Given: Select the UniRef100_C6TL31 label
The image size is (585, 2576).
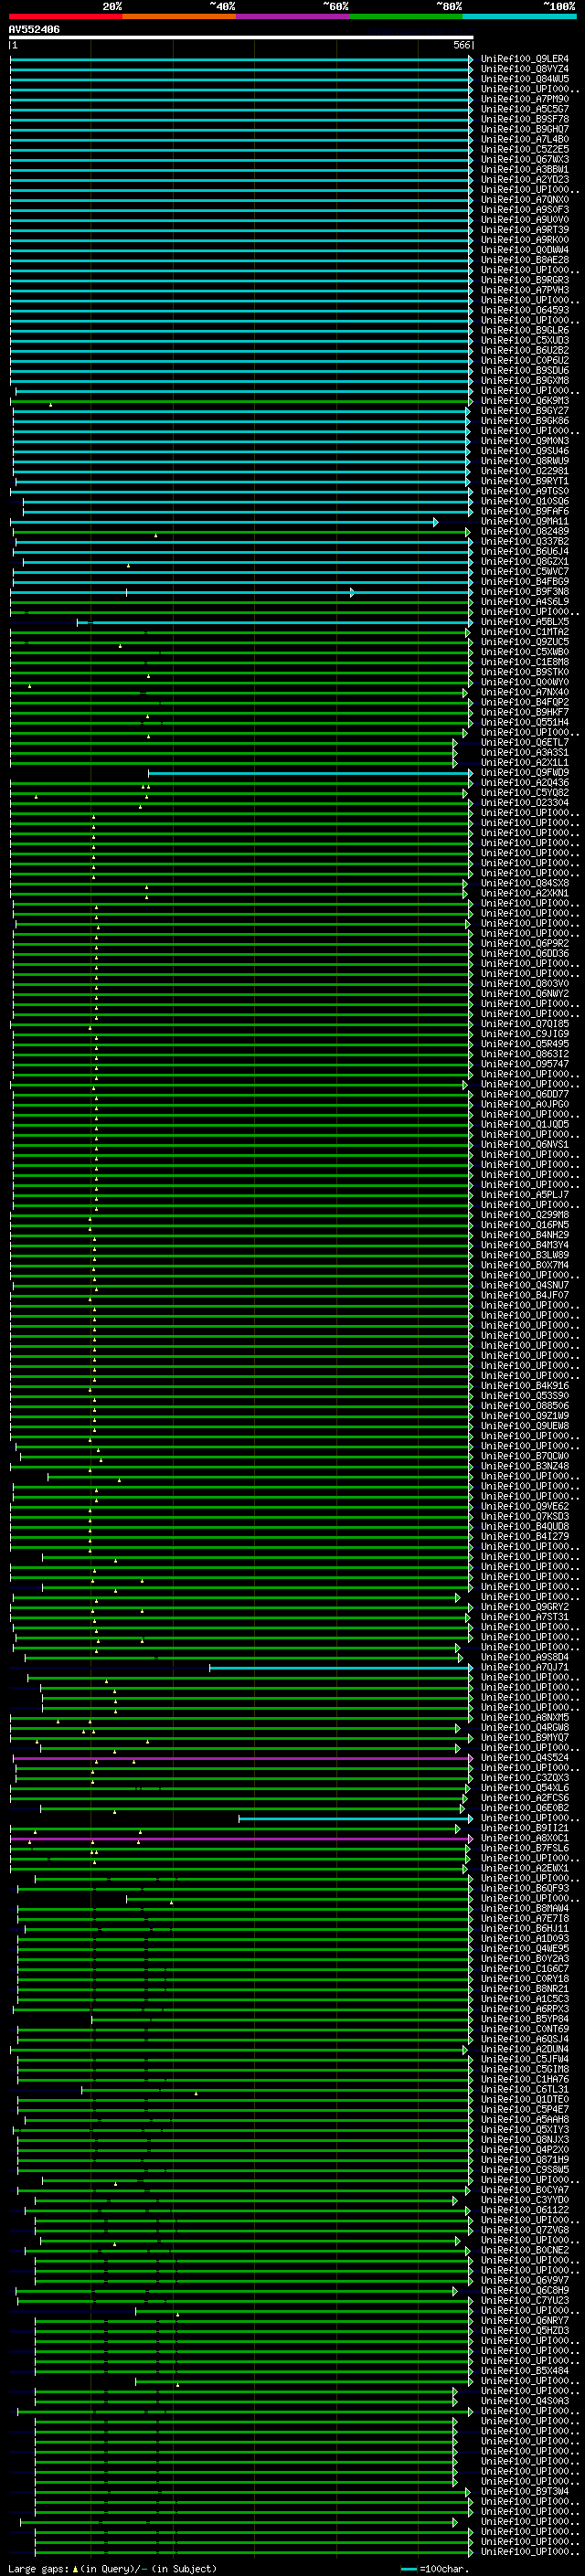Looking at the screenshot, I should point(525,2089).
